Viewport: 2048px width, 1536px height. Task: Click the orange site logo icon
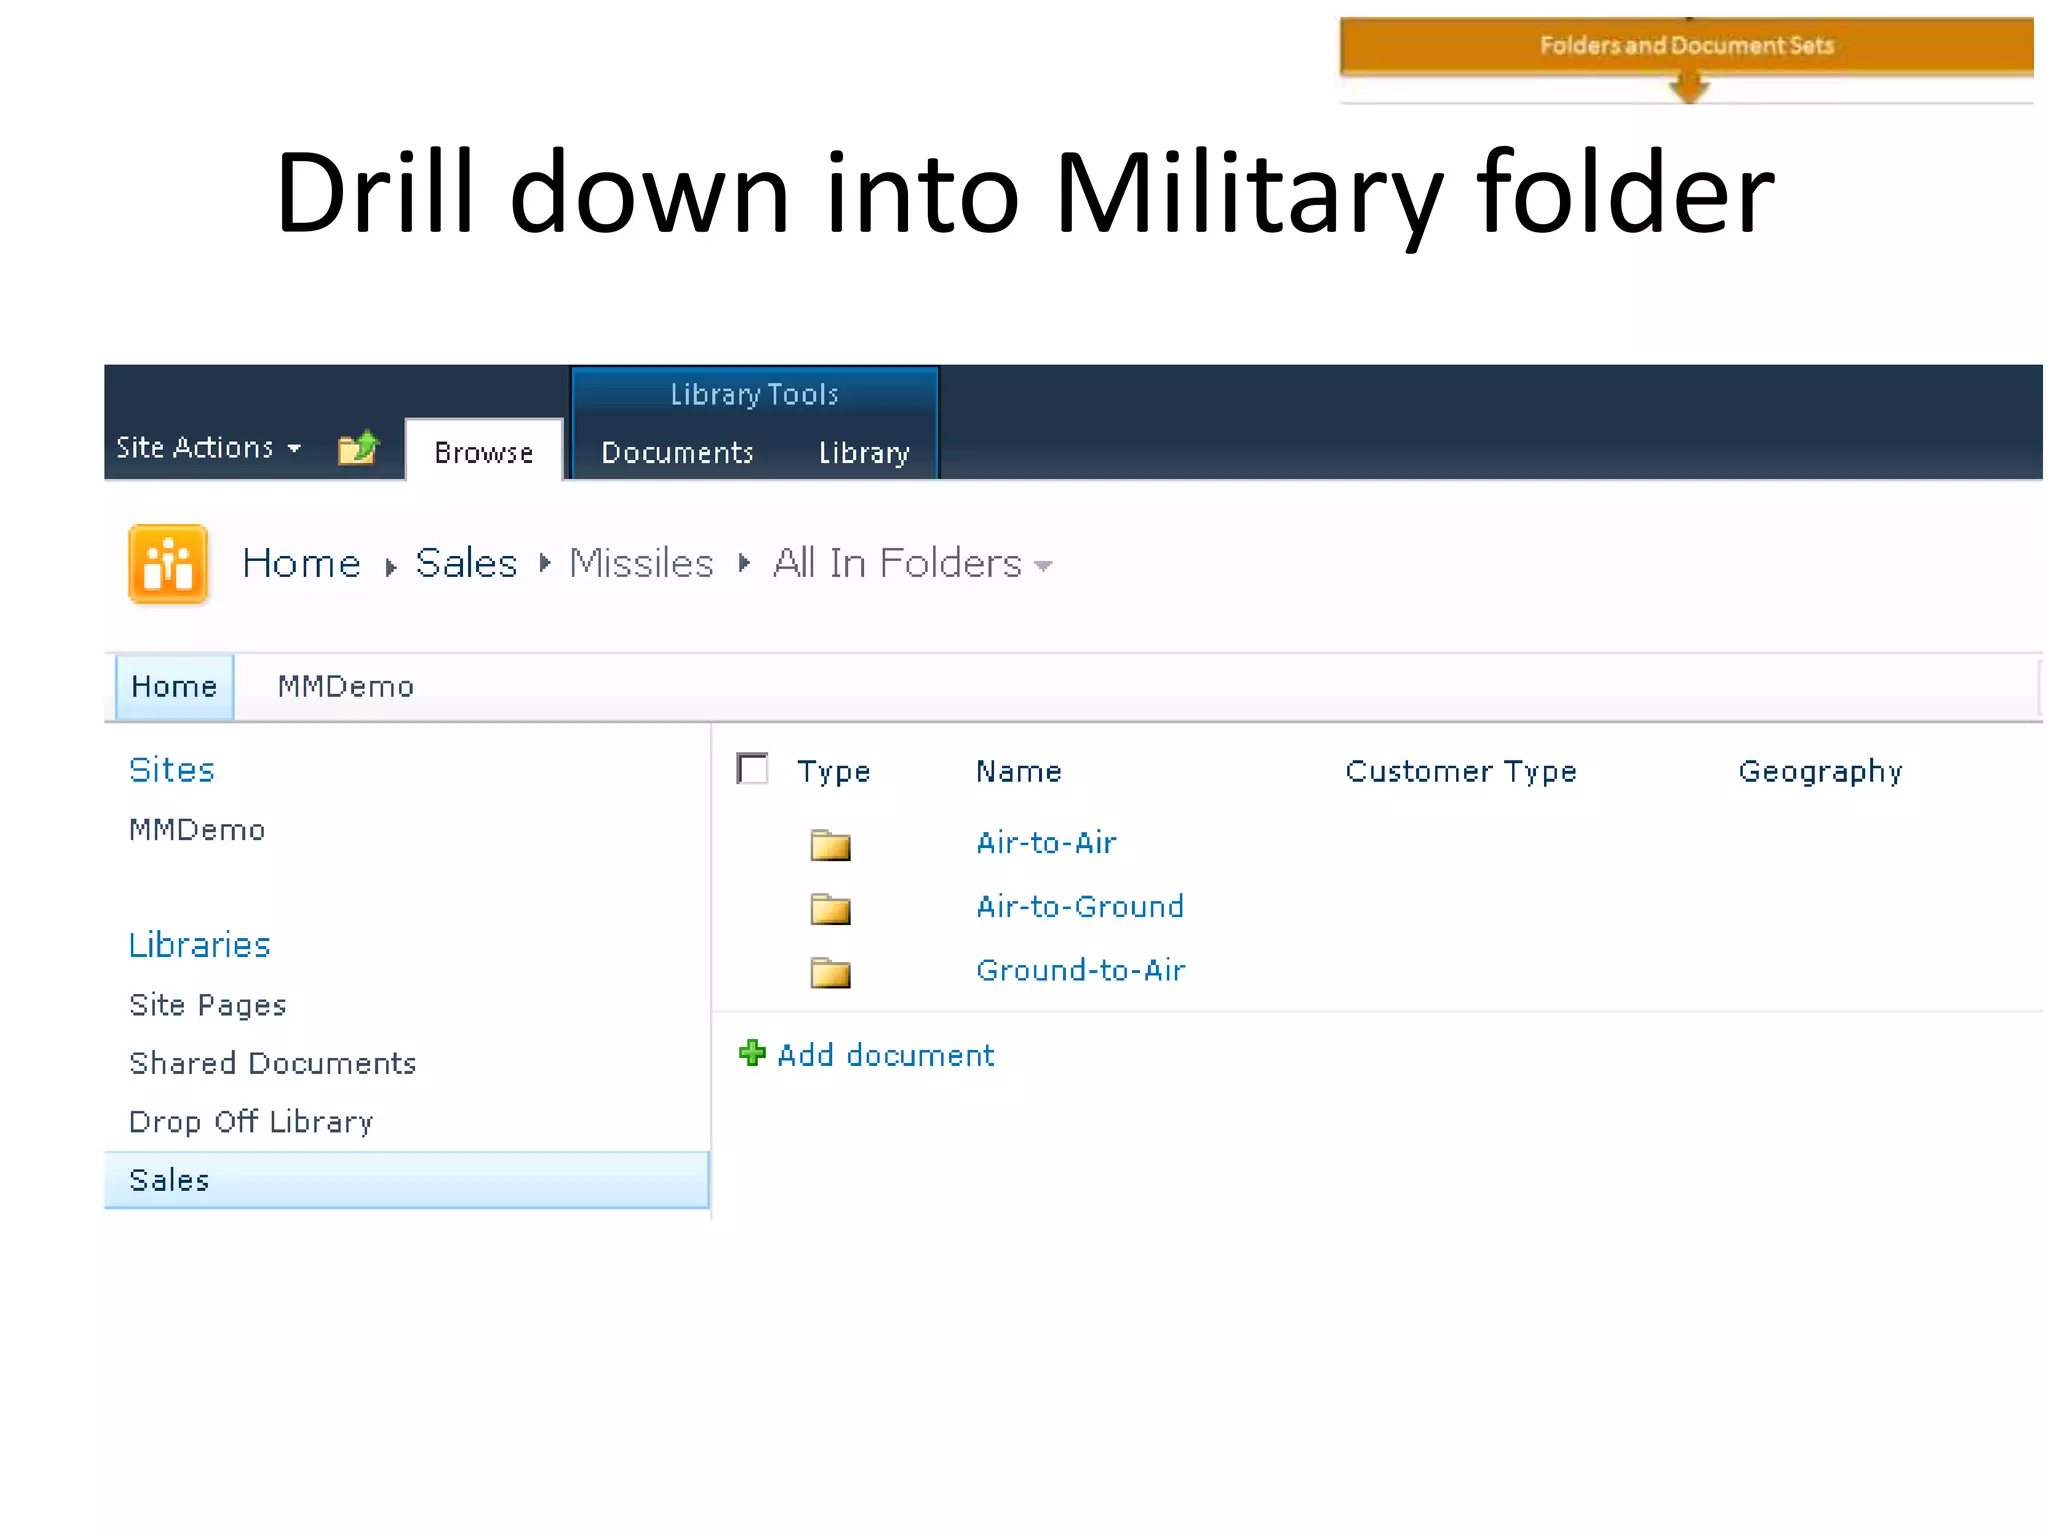click(x=168, y=564)
